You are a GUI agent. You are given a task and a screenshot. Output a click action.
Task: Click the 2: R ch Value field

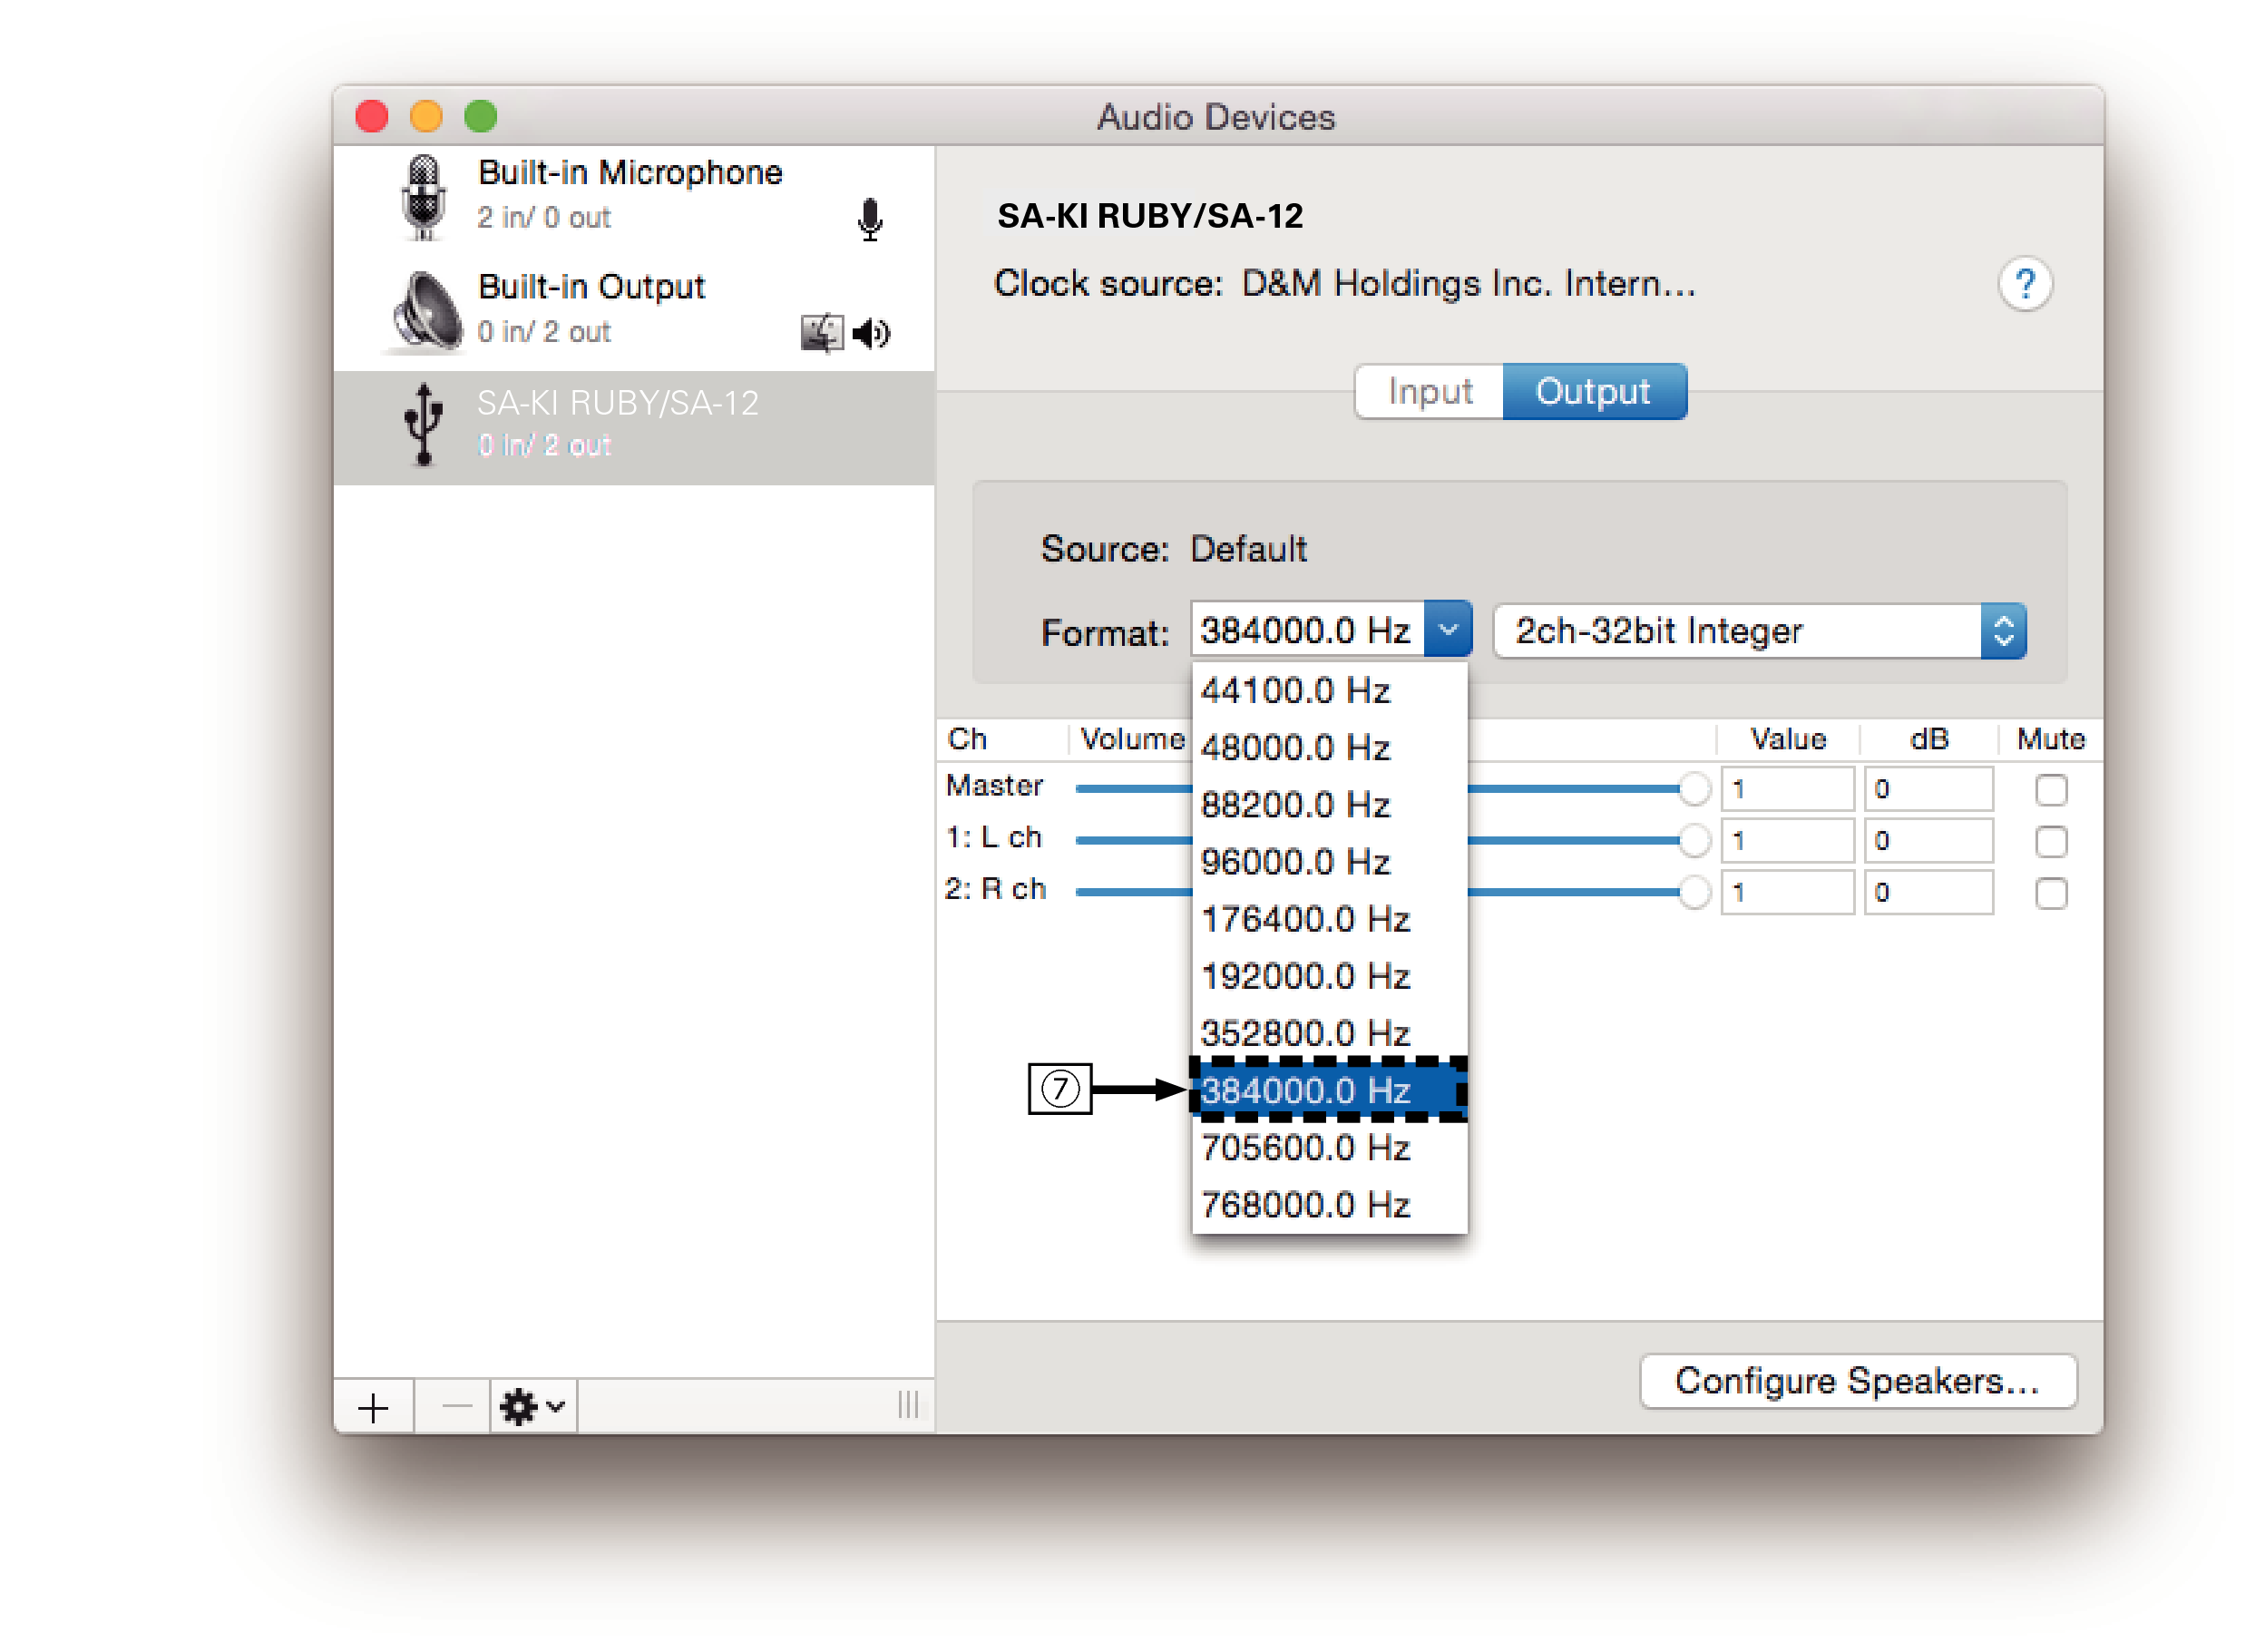point(1787,892)
